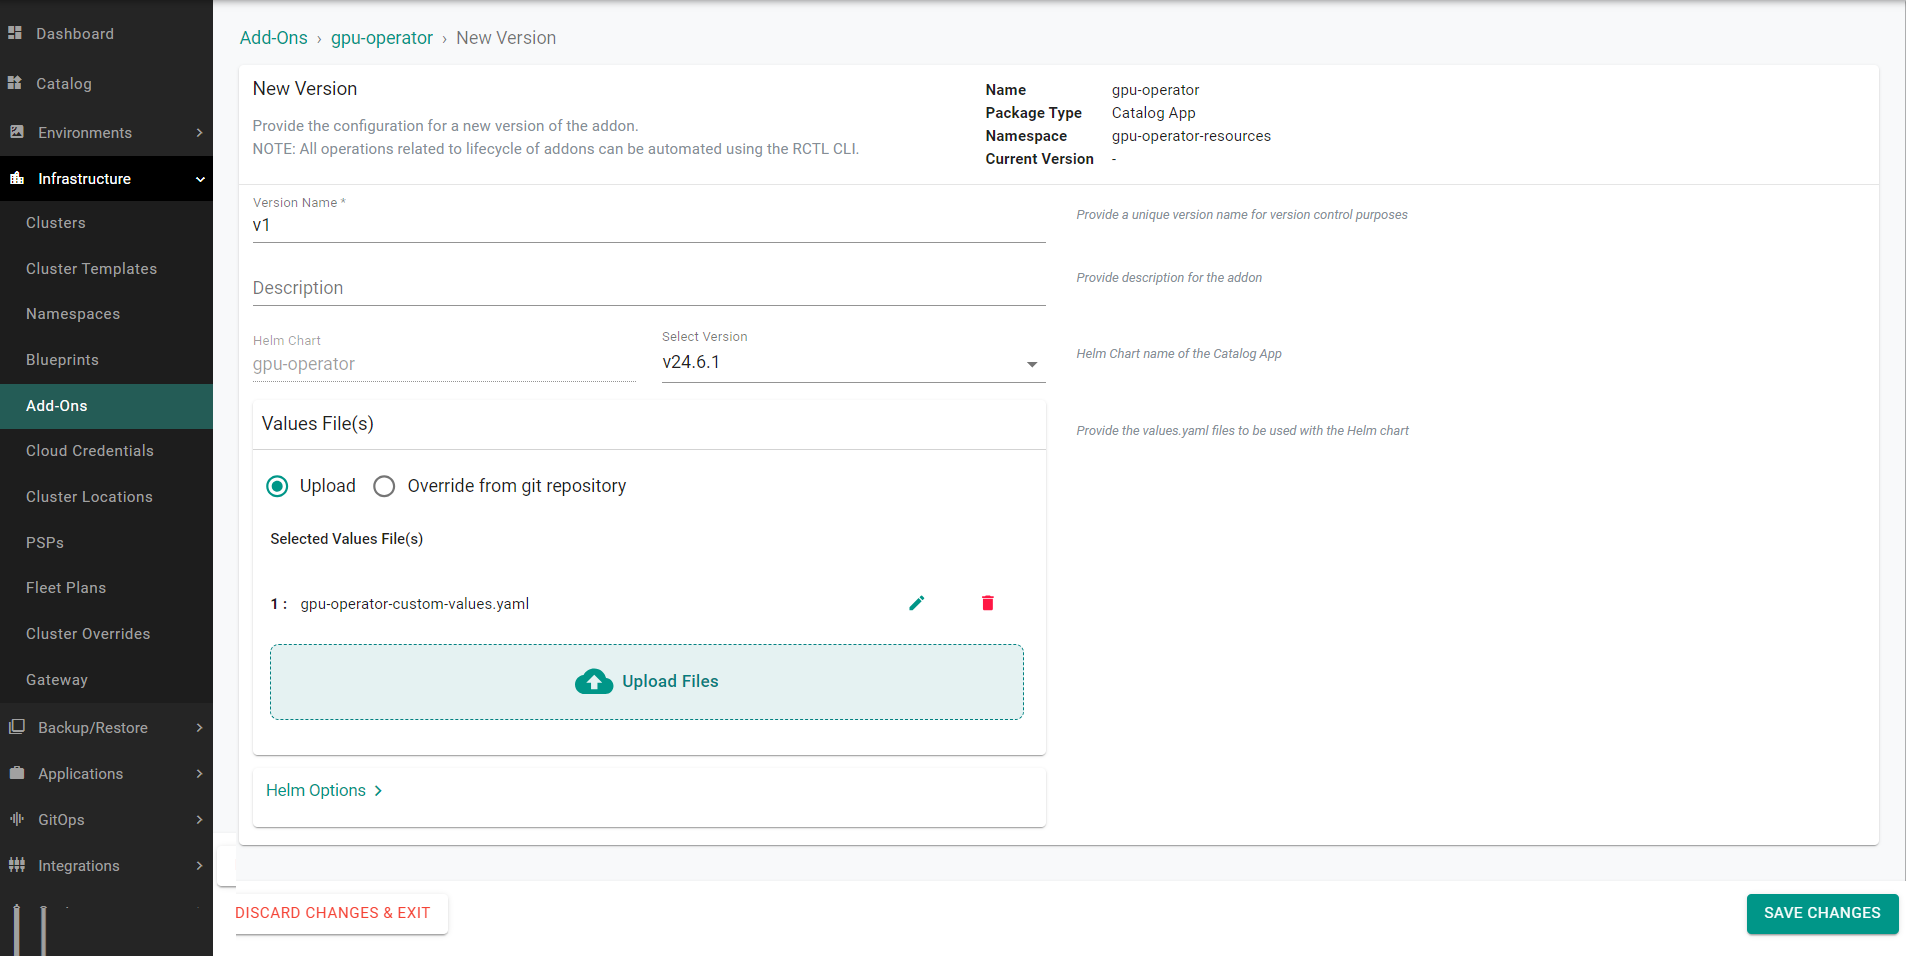Viewport: 1906px width, 956px height.
Task: Expand the Applications menu chevron
Action: point(200,773)
